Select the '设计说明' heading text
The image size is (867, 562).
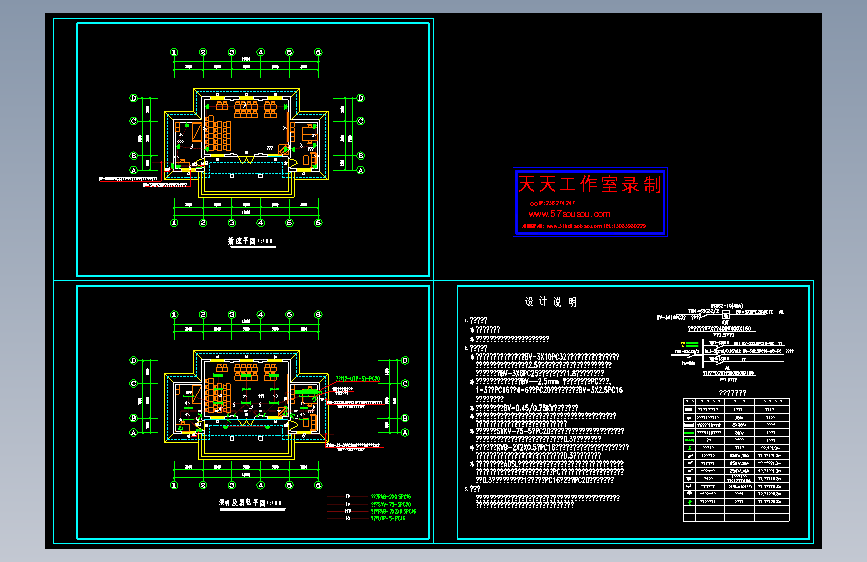(x=550, y=302)
